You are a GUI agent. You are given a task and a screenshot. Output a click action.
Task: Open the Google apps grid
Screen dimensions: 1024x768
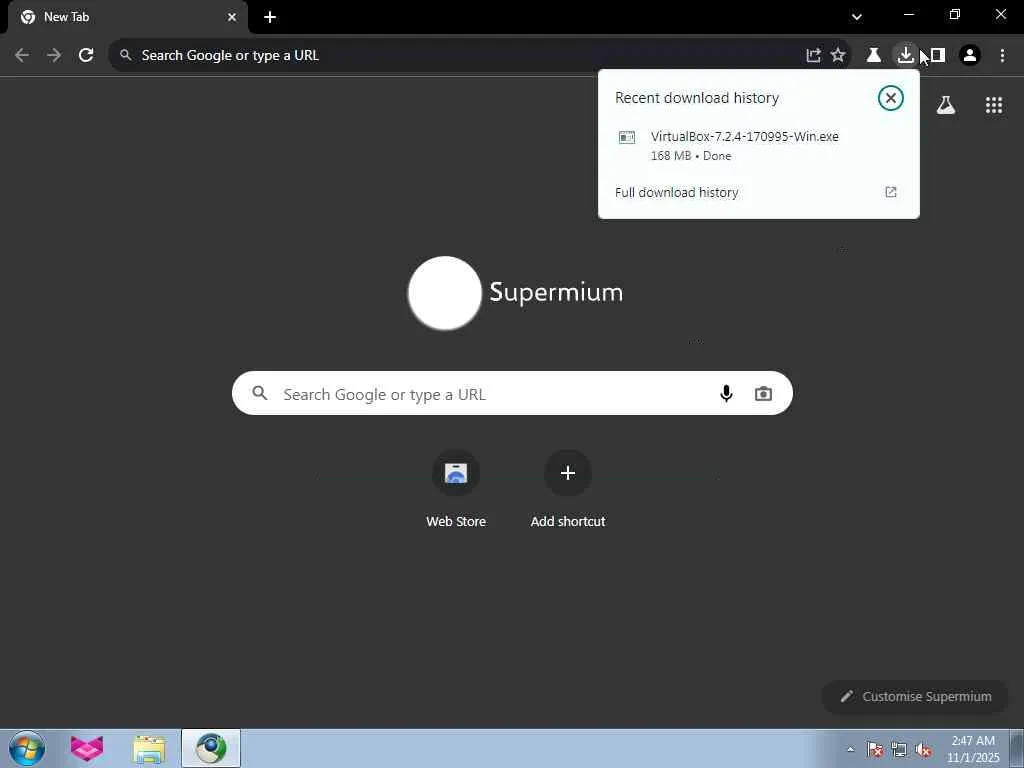[993, 105]
